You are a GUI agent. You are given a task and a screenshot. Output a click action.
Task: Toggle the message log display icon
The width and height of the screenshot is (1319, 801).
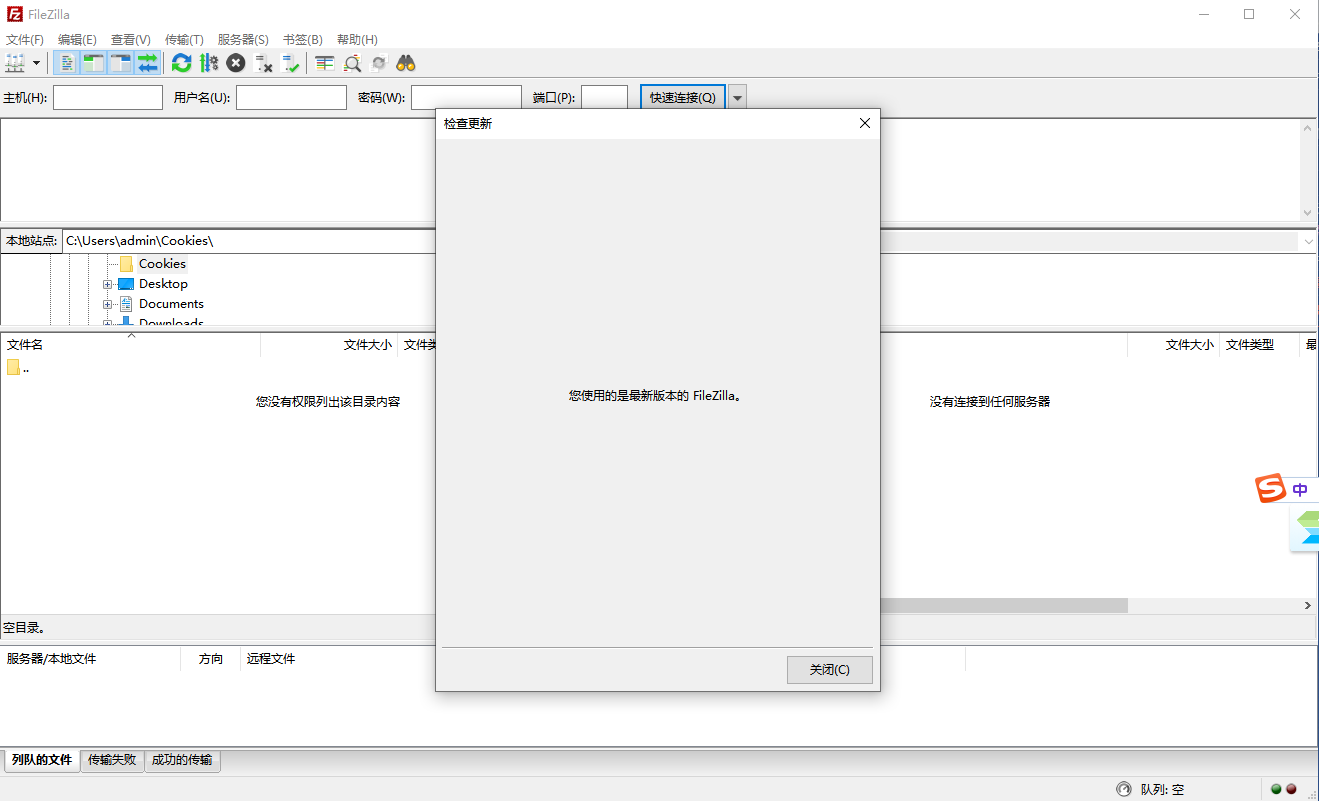pyautogui.click(x=67, y=63)
